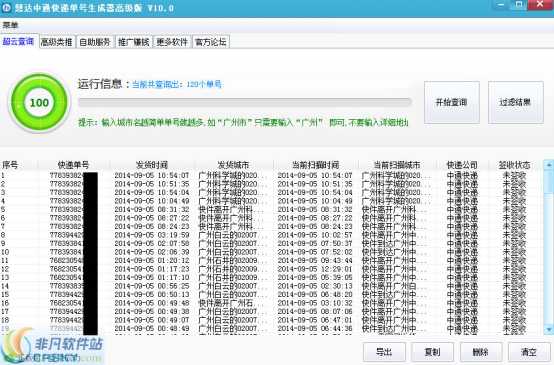The height and width of the screenshot is (365, 554).
Task: Click 中通快递 company cell in row 5
Action: tap(462, 209)
